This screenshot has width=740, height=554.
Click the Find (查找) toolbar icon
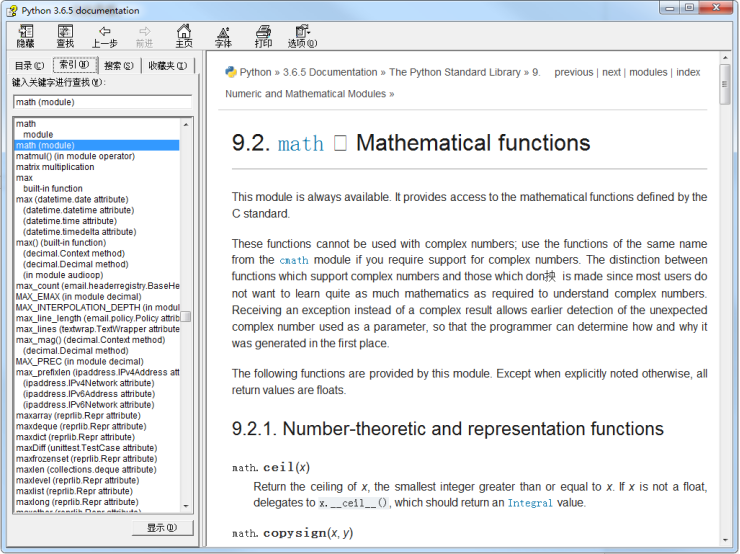pos(65,37)
